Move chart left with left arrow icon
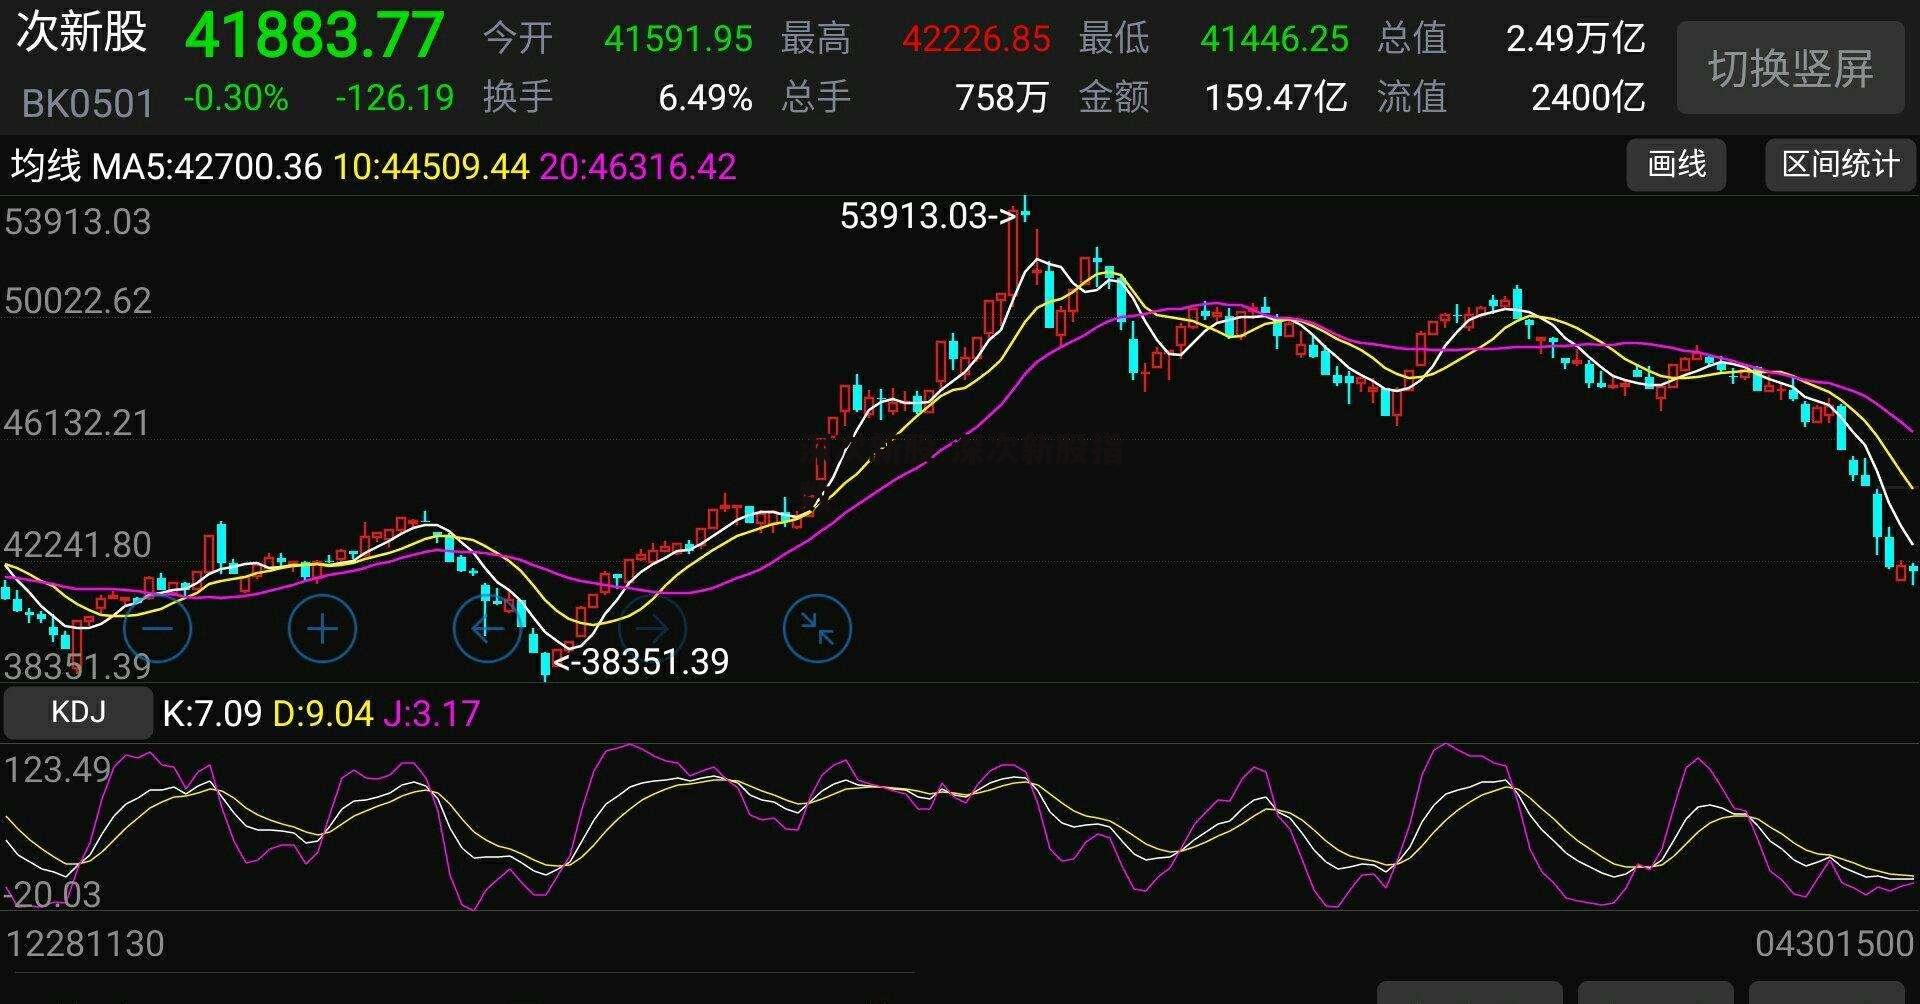1920x1004 pixels. (x=487, y=628)
